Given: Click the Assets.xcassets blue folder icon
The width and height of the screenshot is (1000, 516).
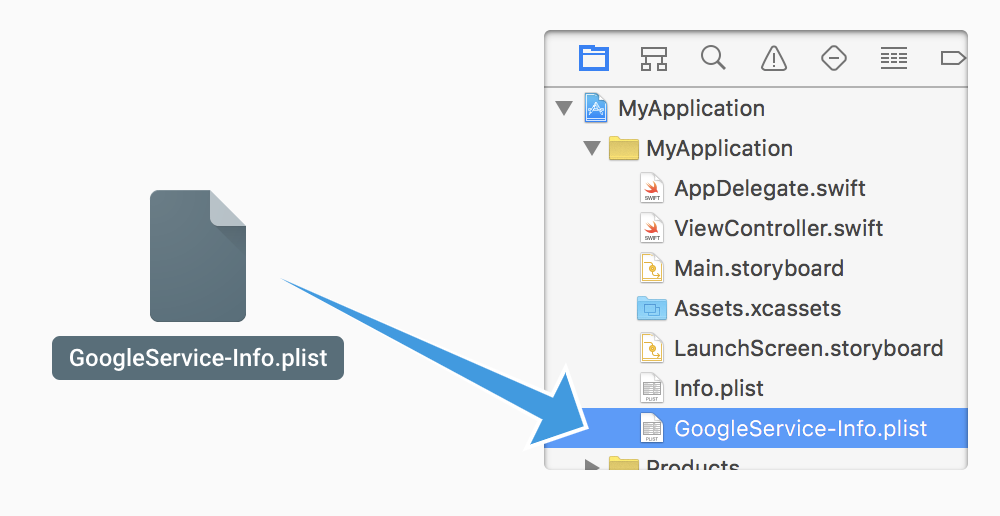Looking at the screenshot, I should point(652,308).
